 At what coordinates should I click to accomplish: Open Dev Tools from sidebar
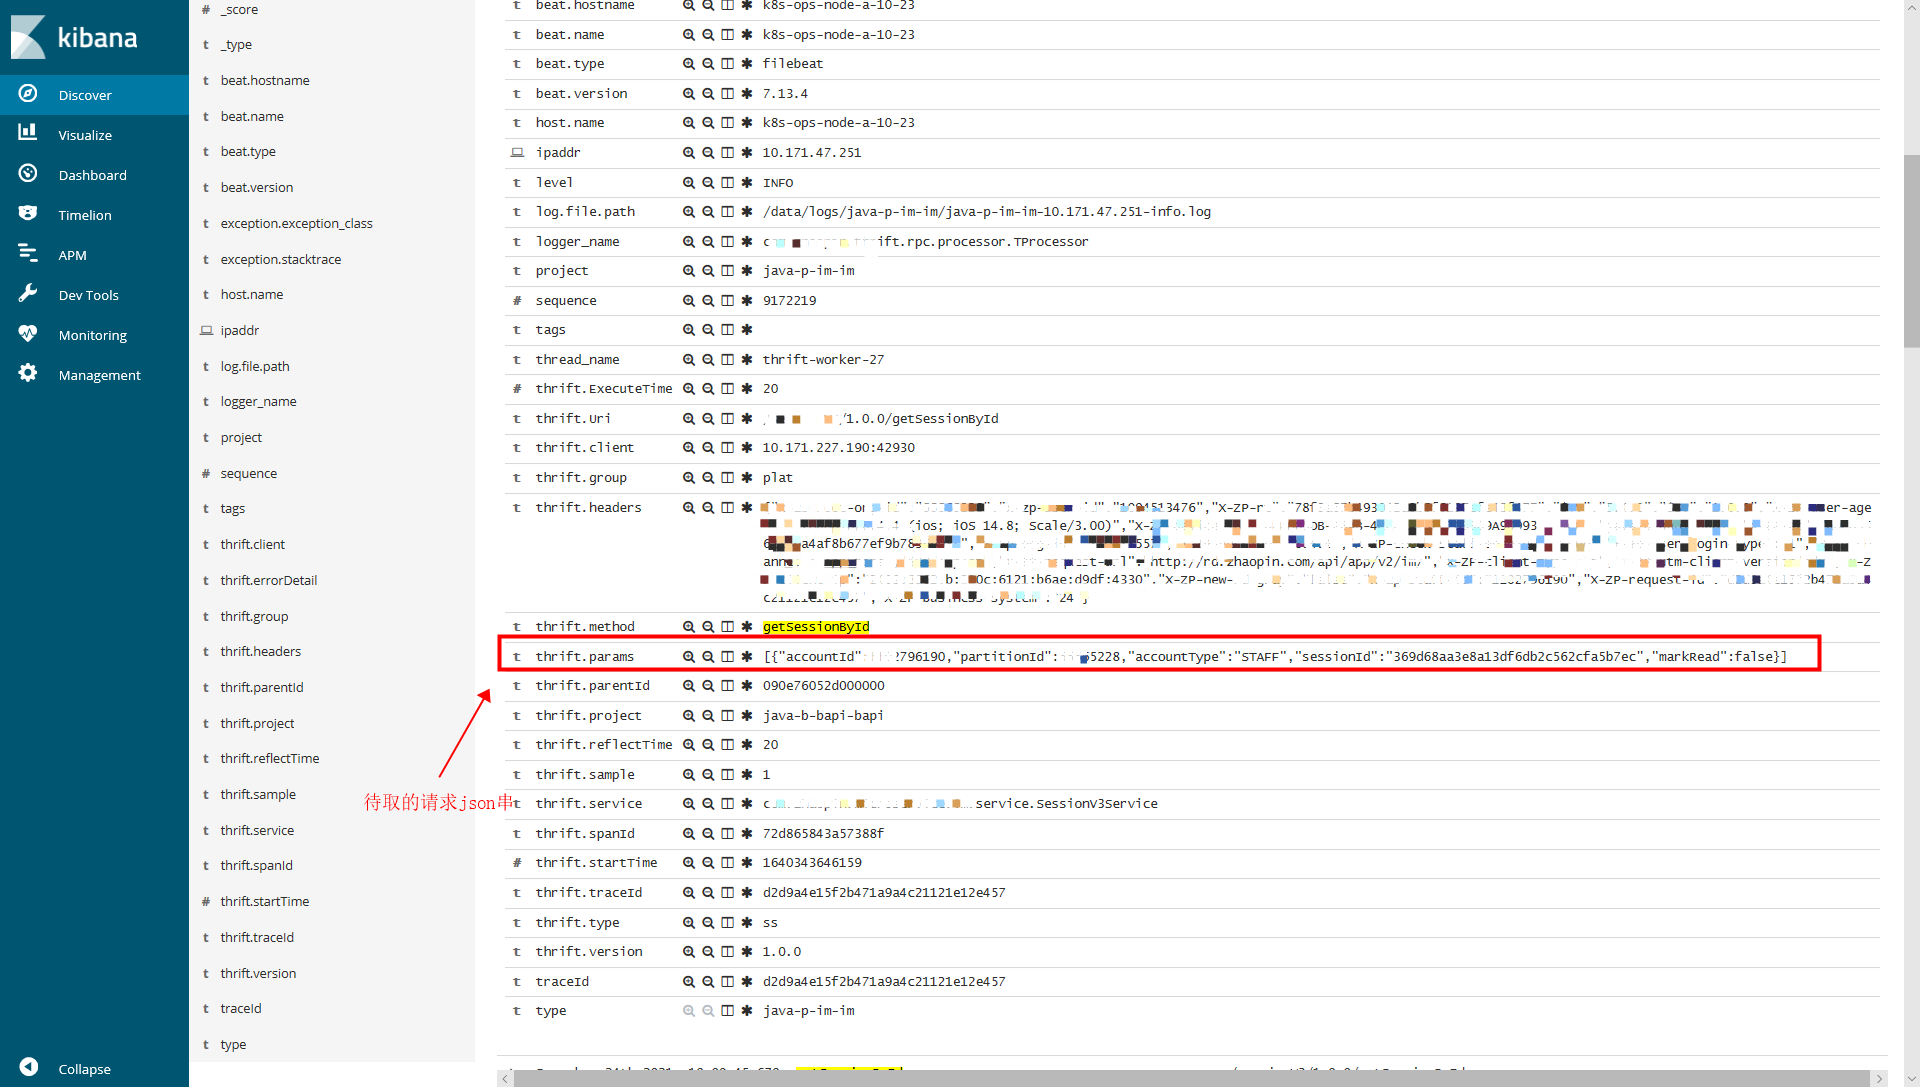(x=88, y=295)
